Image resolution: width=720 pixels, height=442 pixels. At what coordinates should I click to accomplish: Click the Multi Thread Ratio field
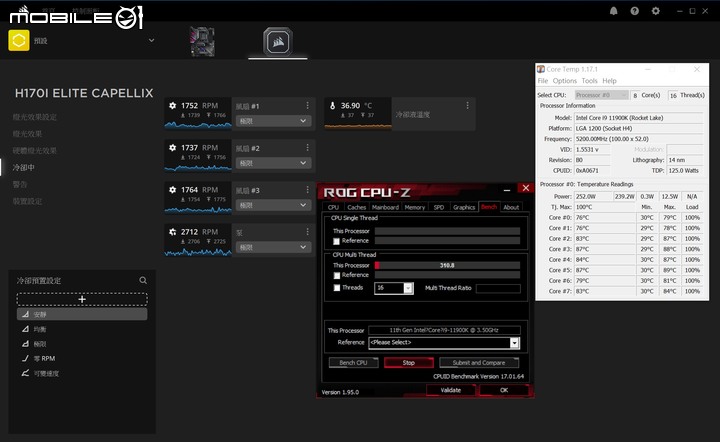tap(498, 288)
